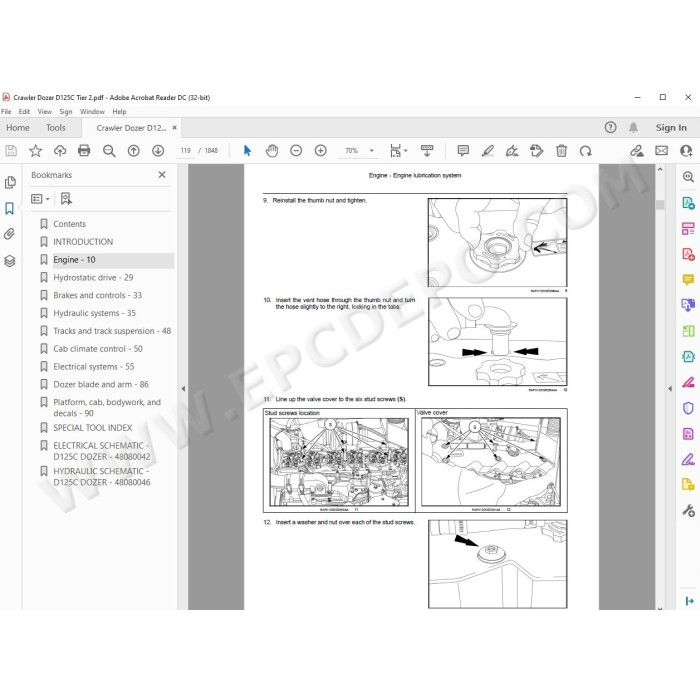The width and height of the screenshot is (700, 700).
Task: Add a sticky note comment
Action: pos(463,151)
